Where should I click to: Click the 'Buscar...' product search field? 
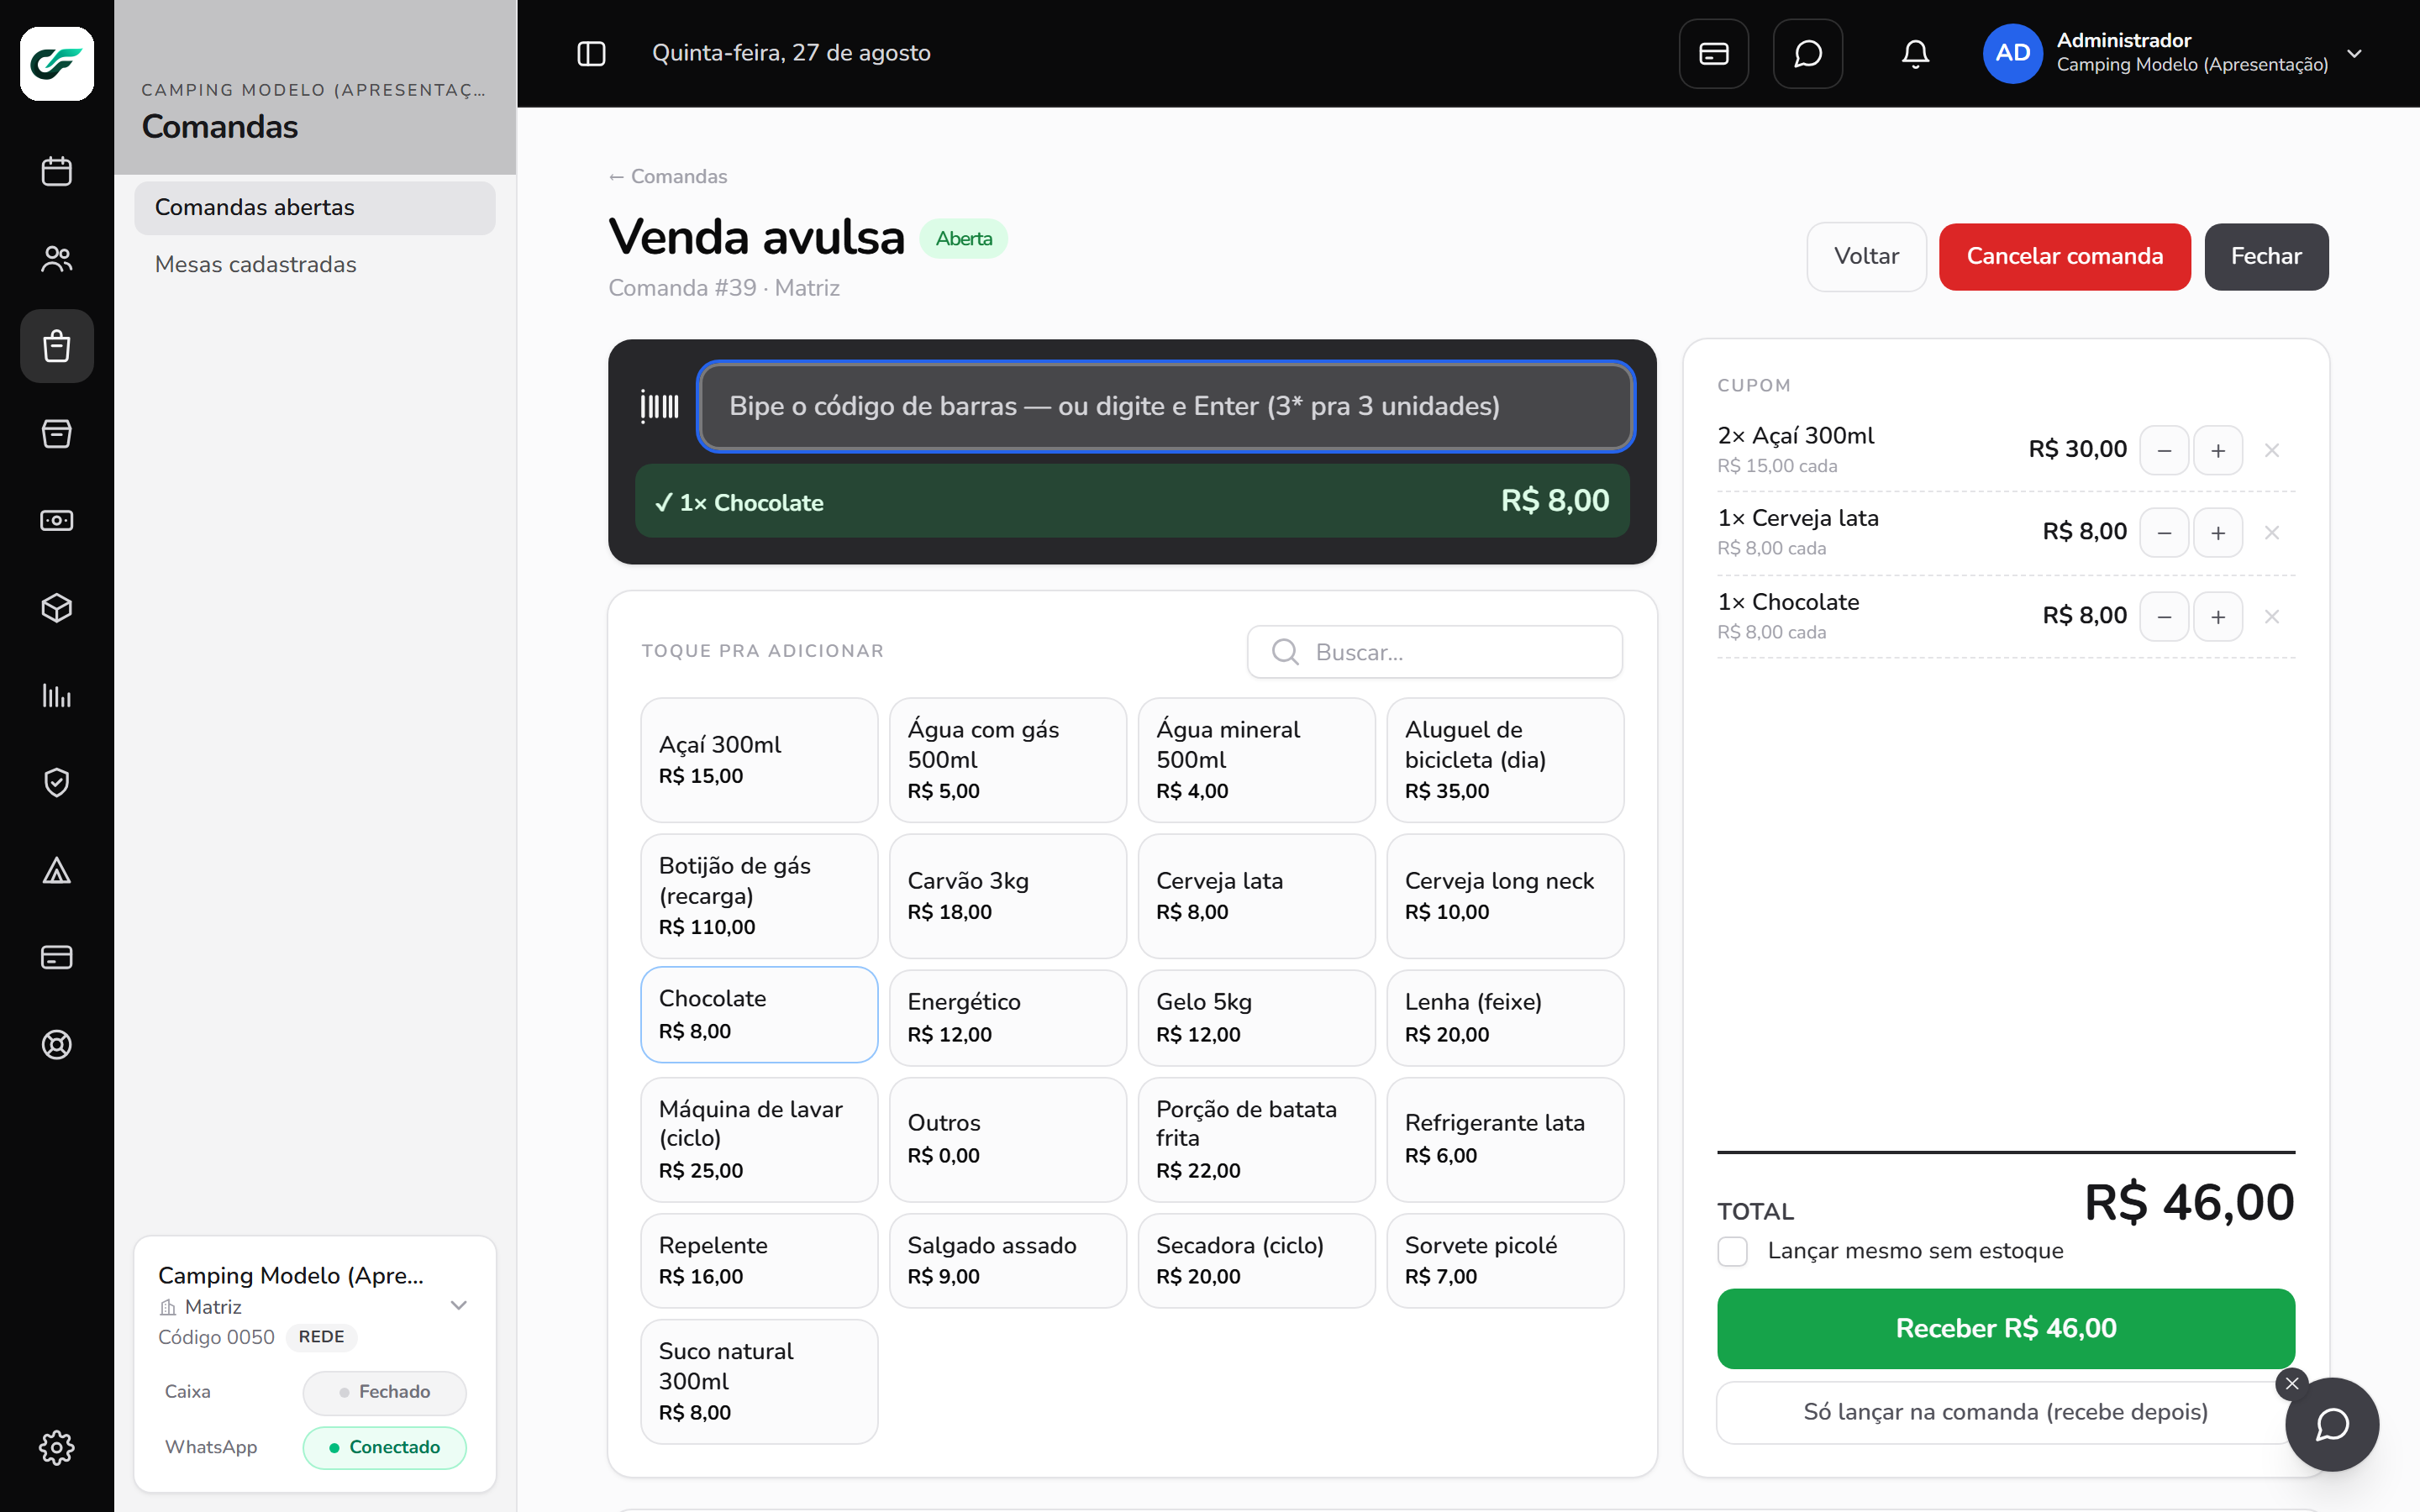click(x=1435, y=652)
